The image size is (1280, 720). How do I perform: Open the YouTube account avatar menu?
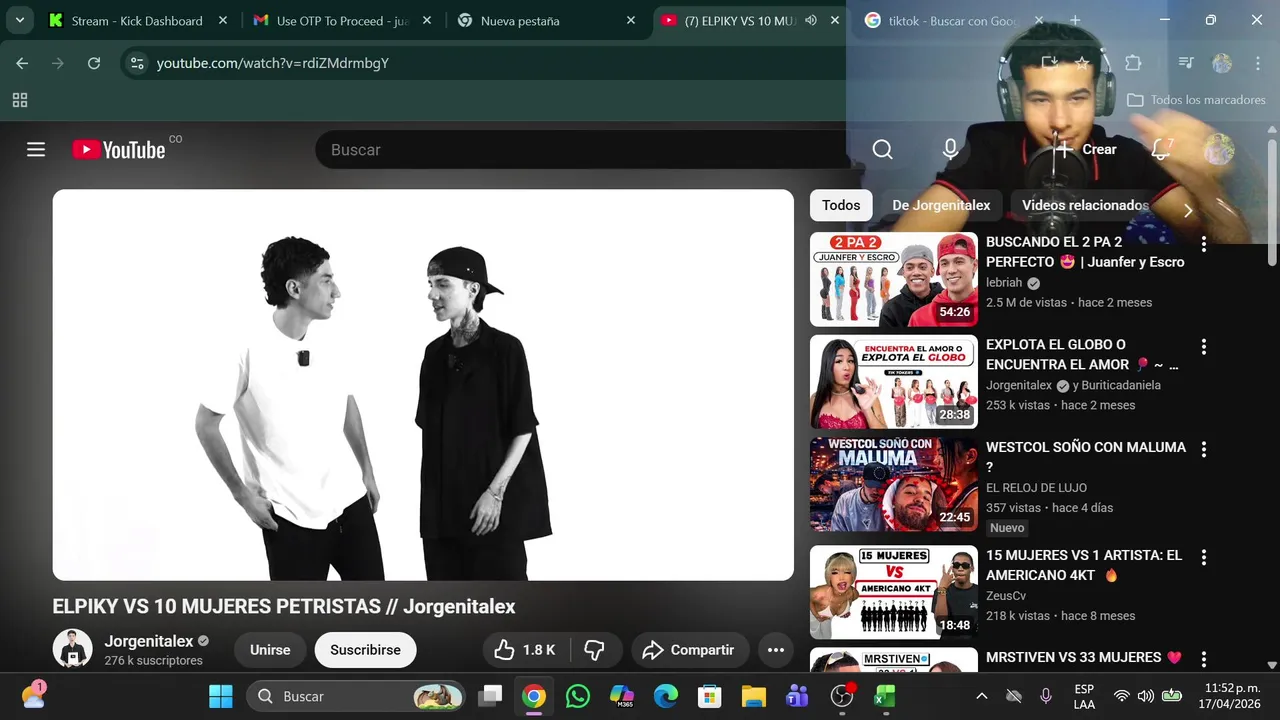coord(1218,150)
